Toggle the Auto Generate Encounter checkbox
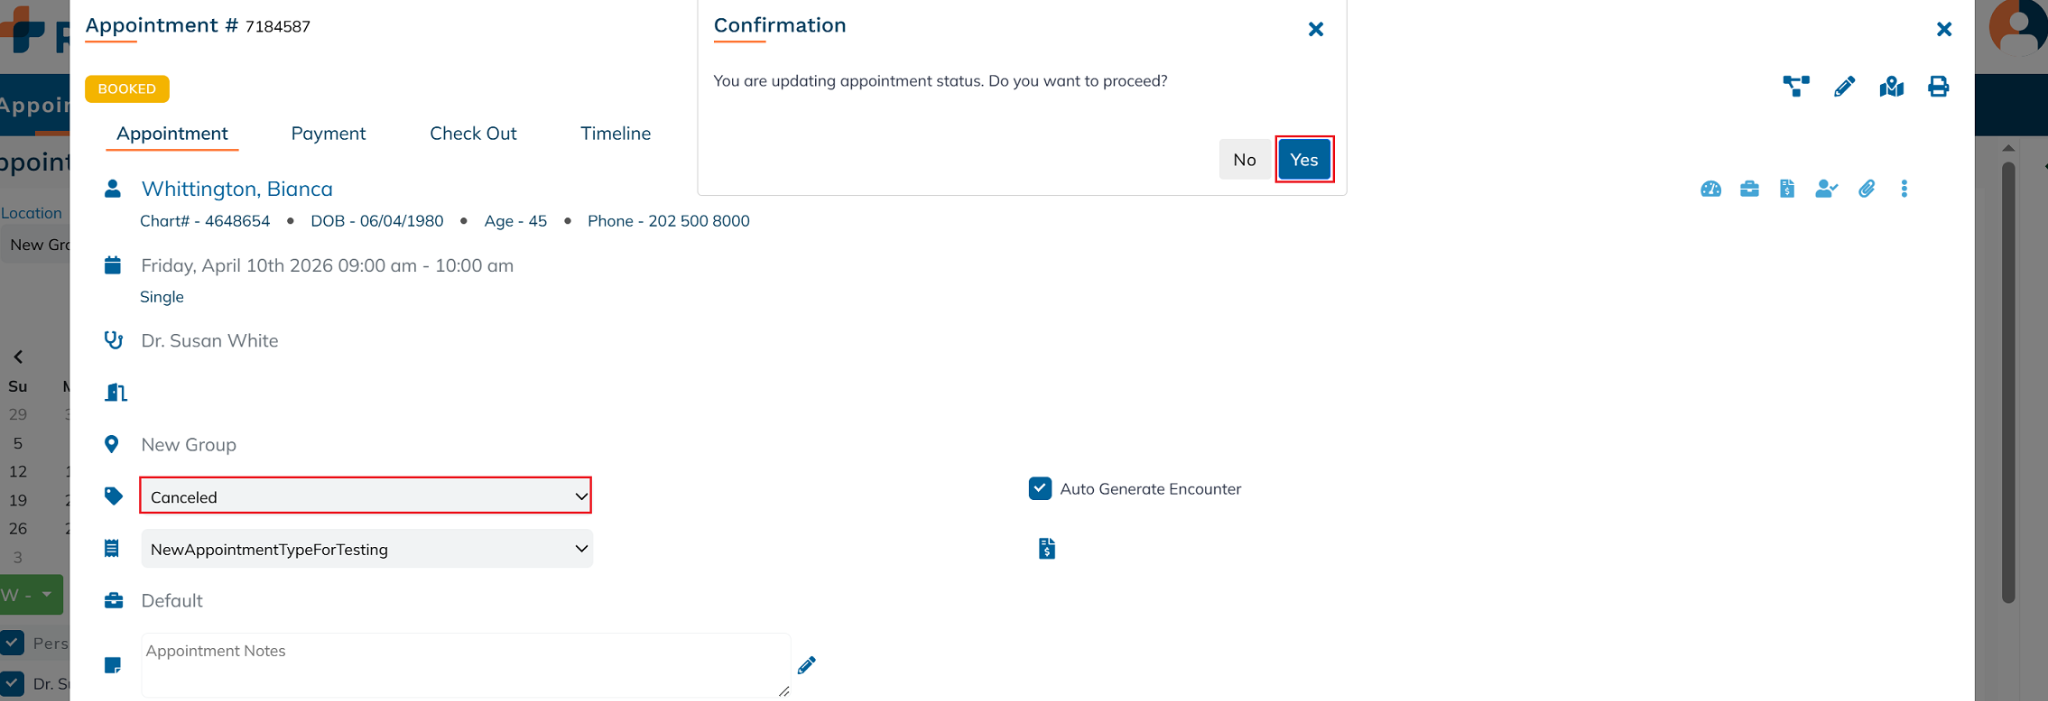 (x=1040, y=489)
